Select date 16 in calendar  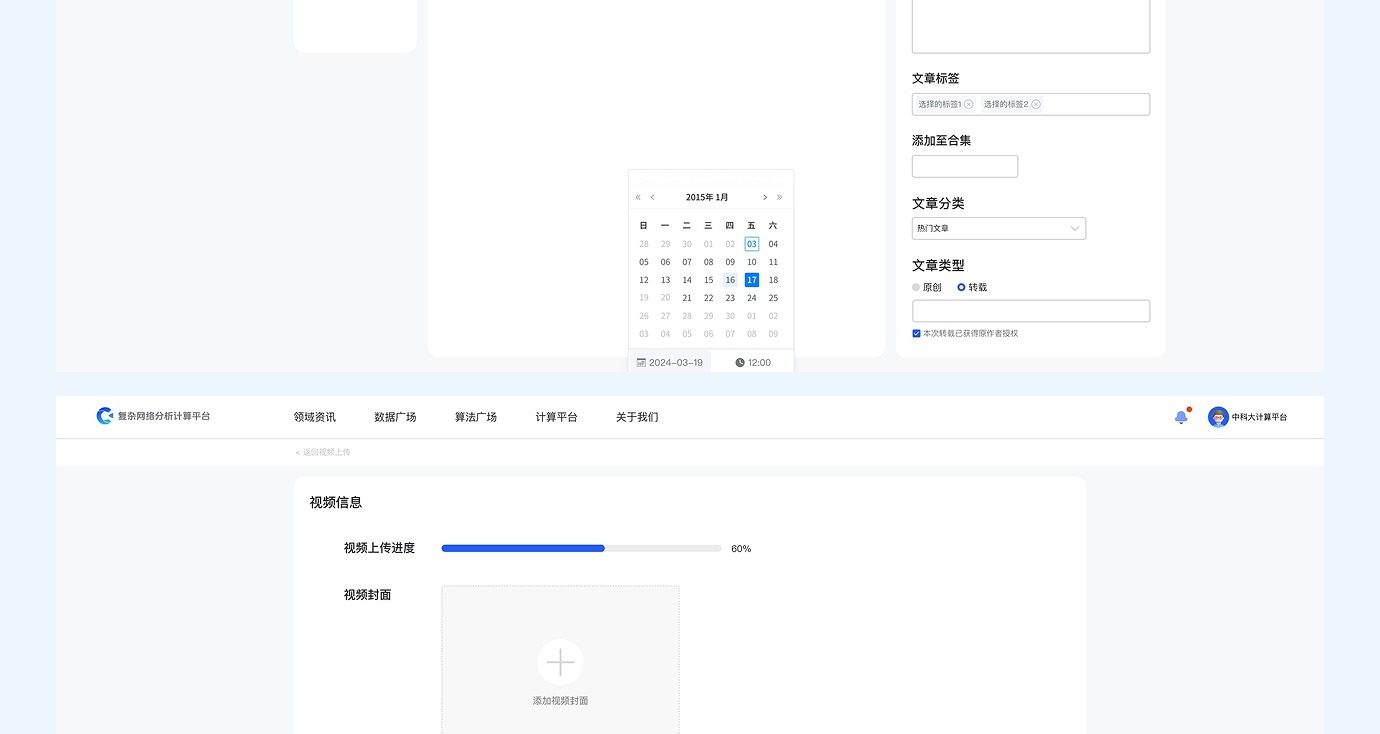pyautogui.click(x=730, y=280)
